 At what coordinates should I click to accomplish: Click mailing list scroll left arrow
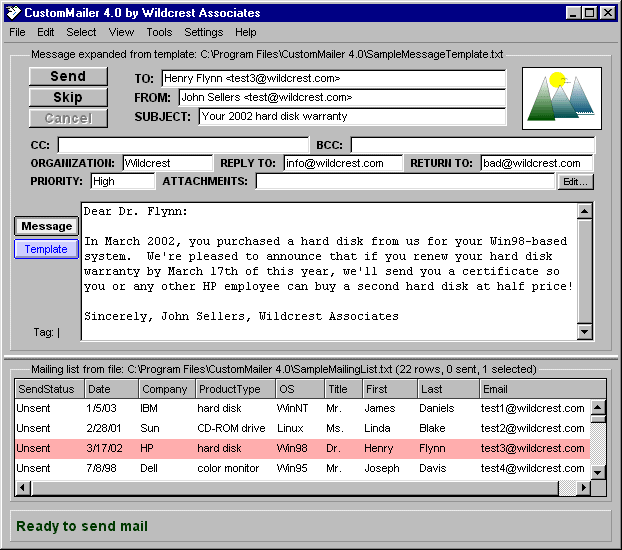(23, 488)
